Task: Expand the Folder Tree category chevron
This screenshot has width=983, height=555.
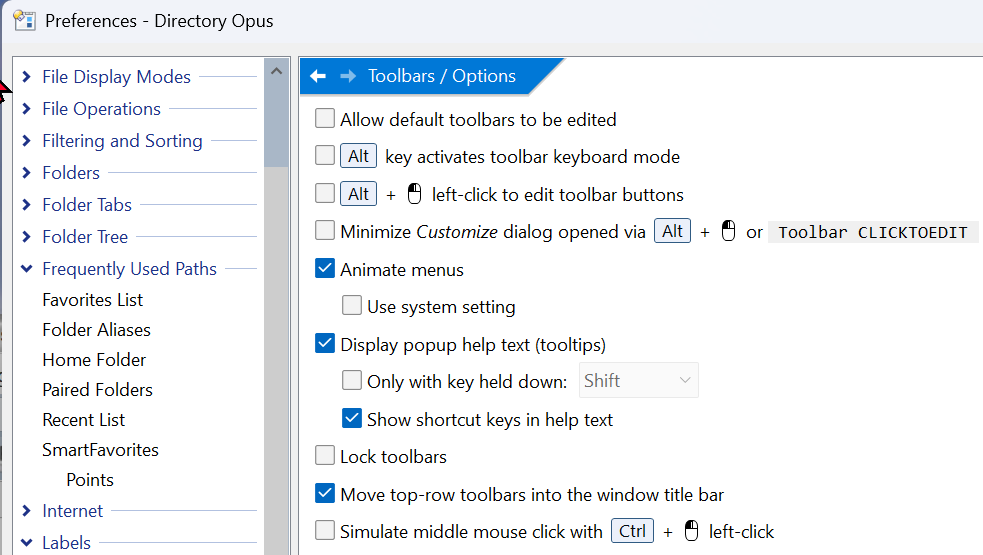Action: click(x=26, y=237)
